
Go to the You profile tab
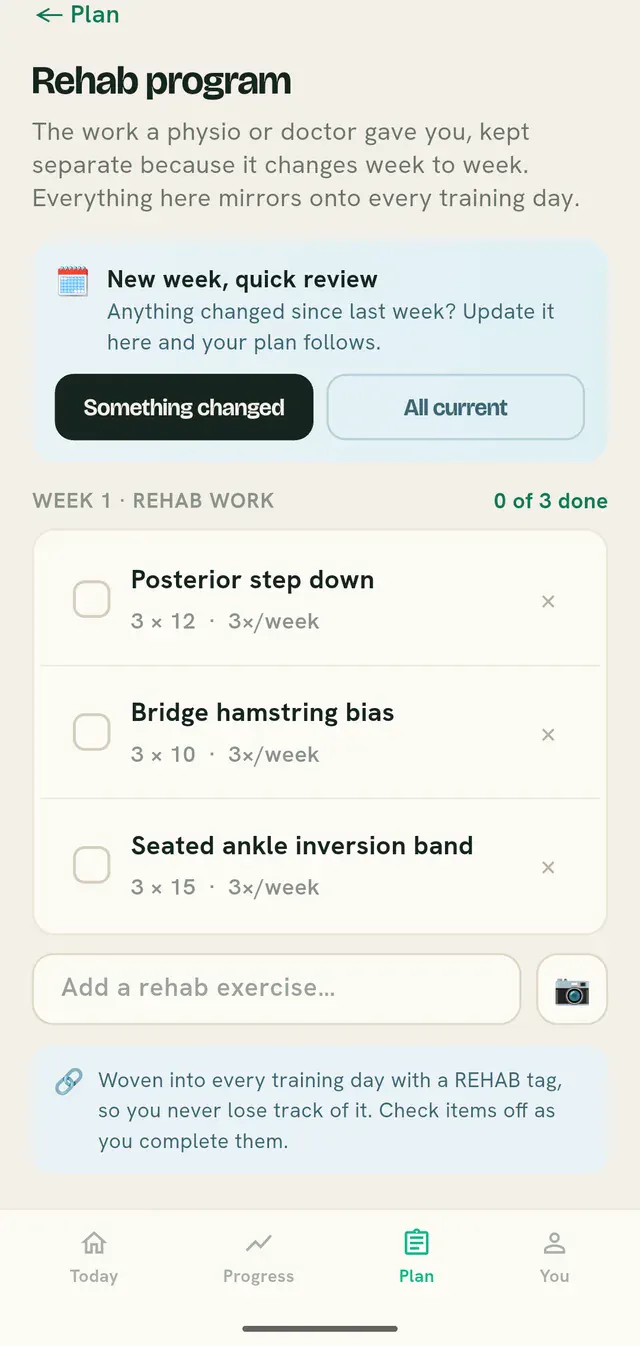click(x=554, y=1257)
